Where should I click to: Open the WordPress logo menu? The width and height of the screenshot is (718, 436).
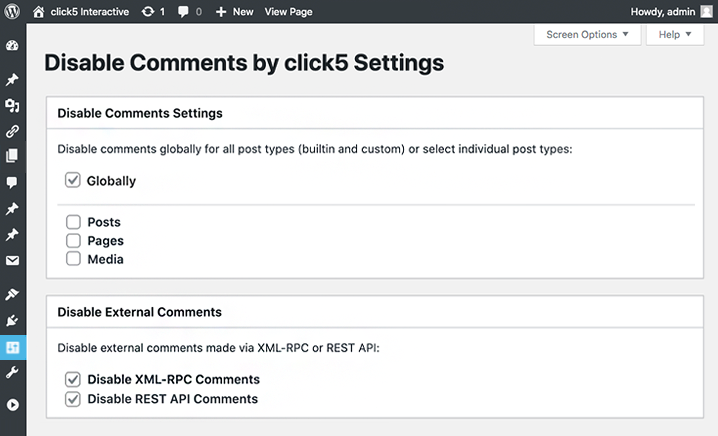(12, 11)
